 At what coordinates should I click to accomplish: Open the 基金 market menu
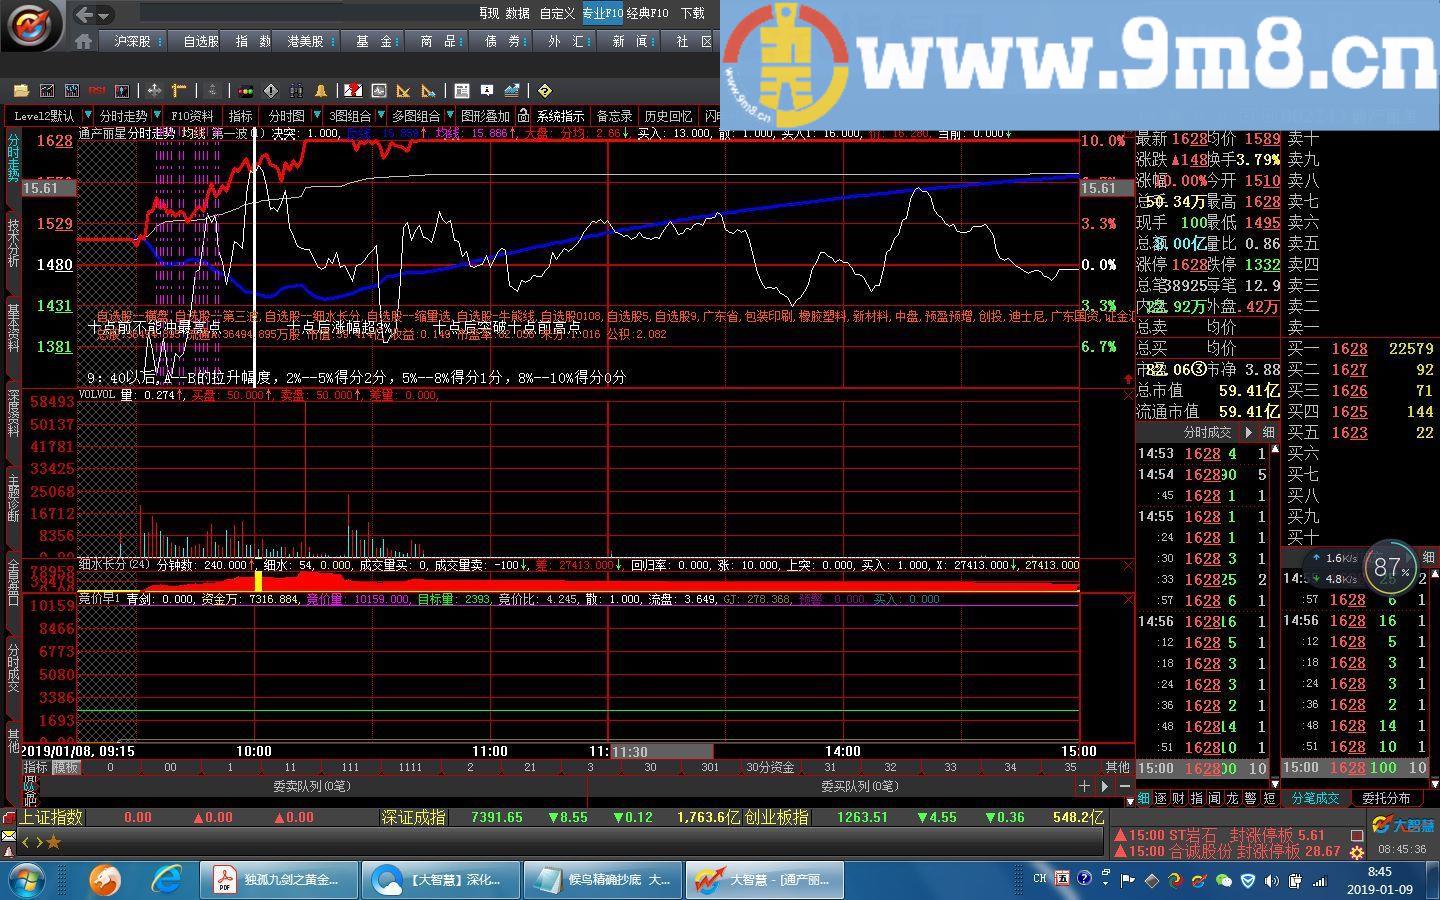(x=374, y=41)
